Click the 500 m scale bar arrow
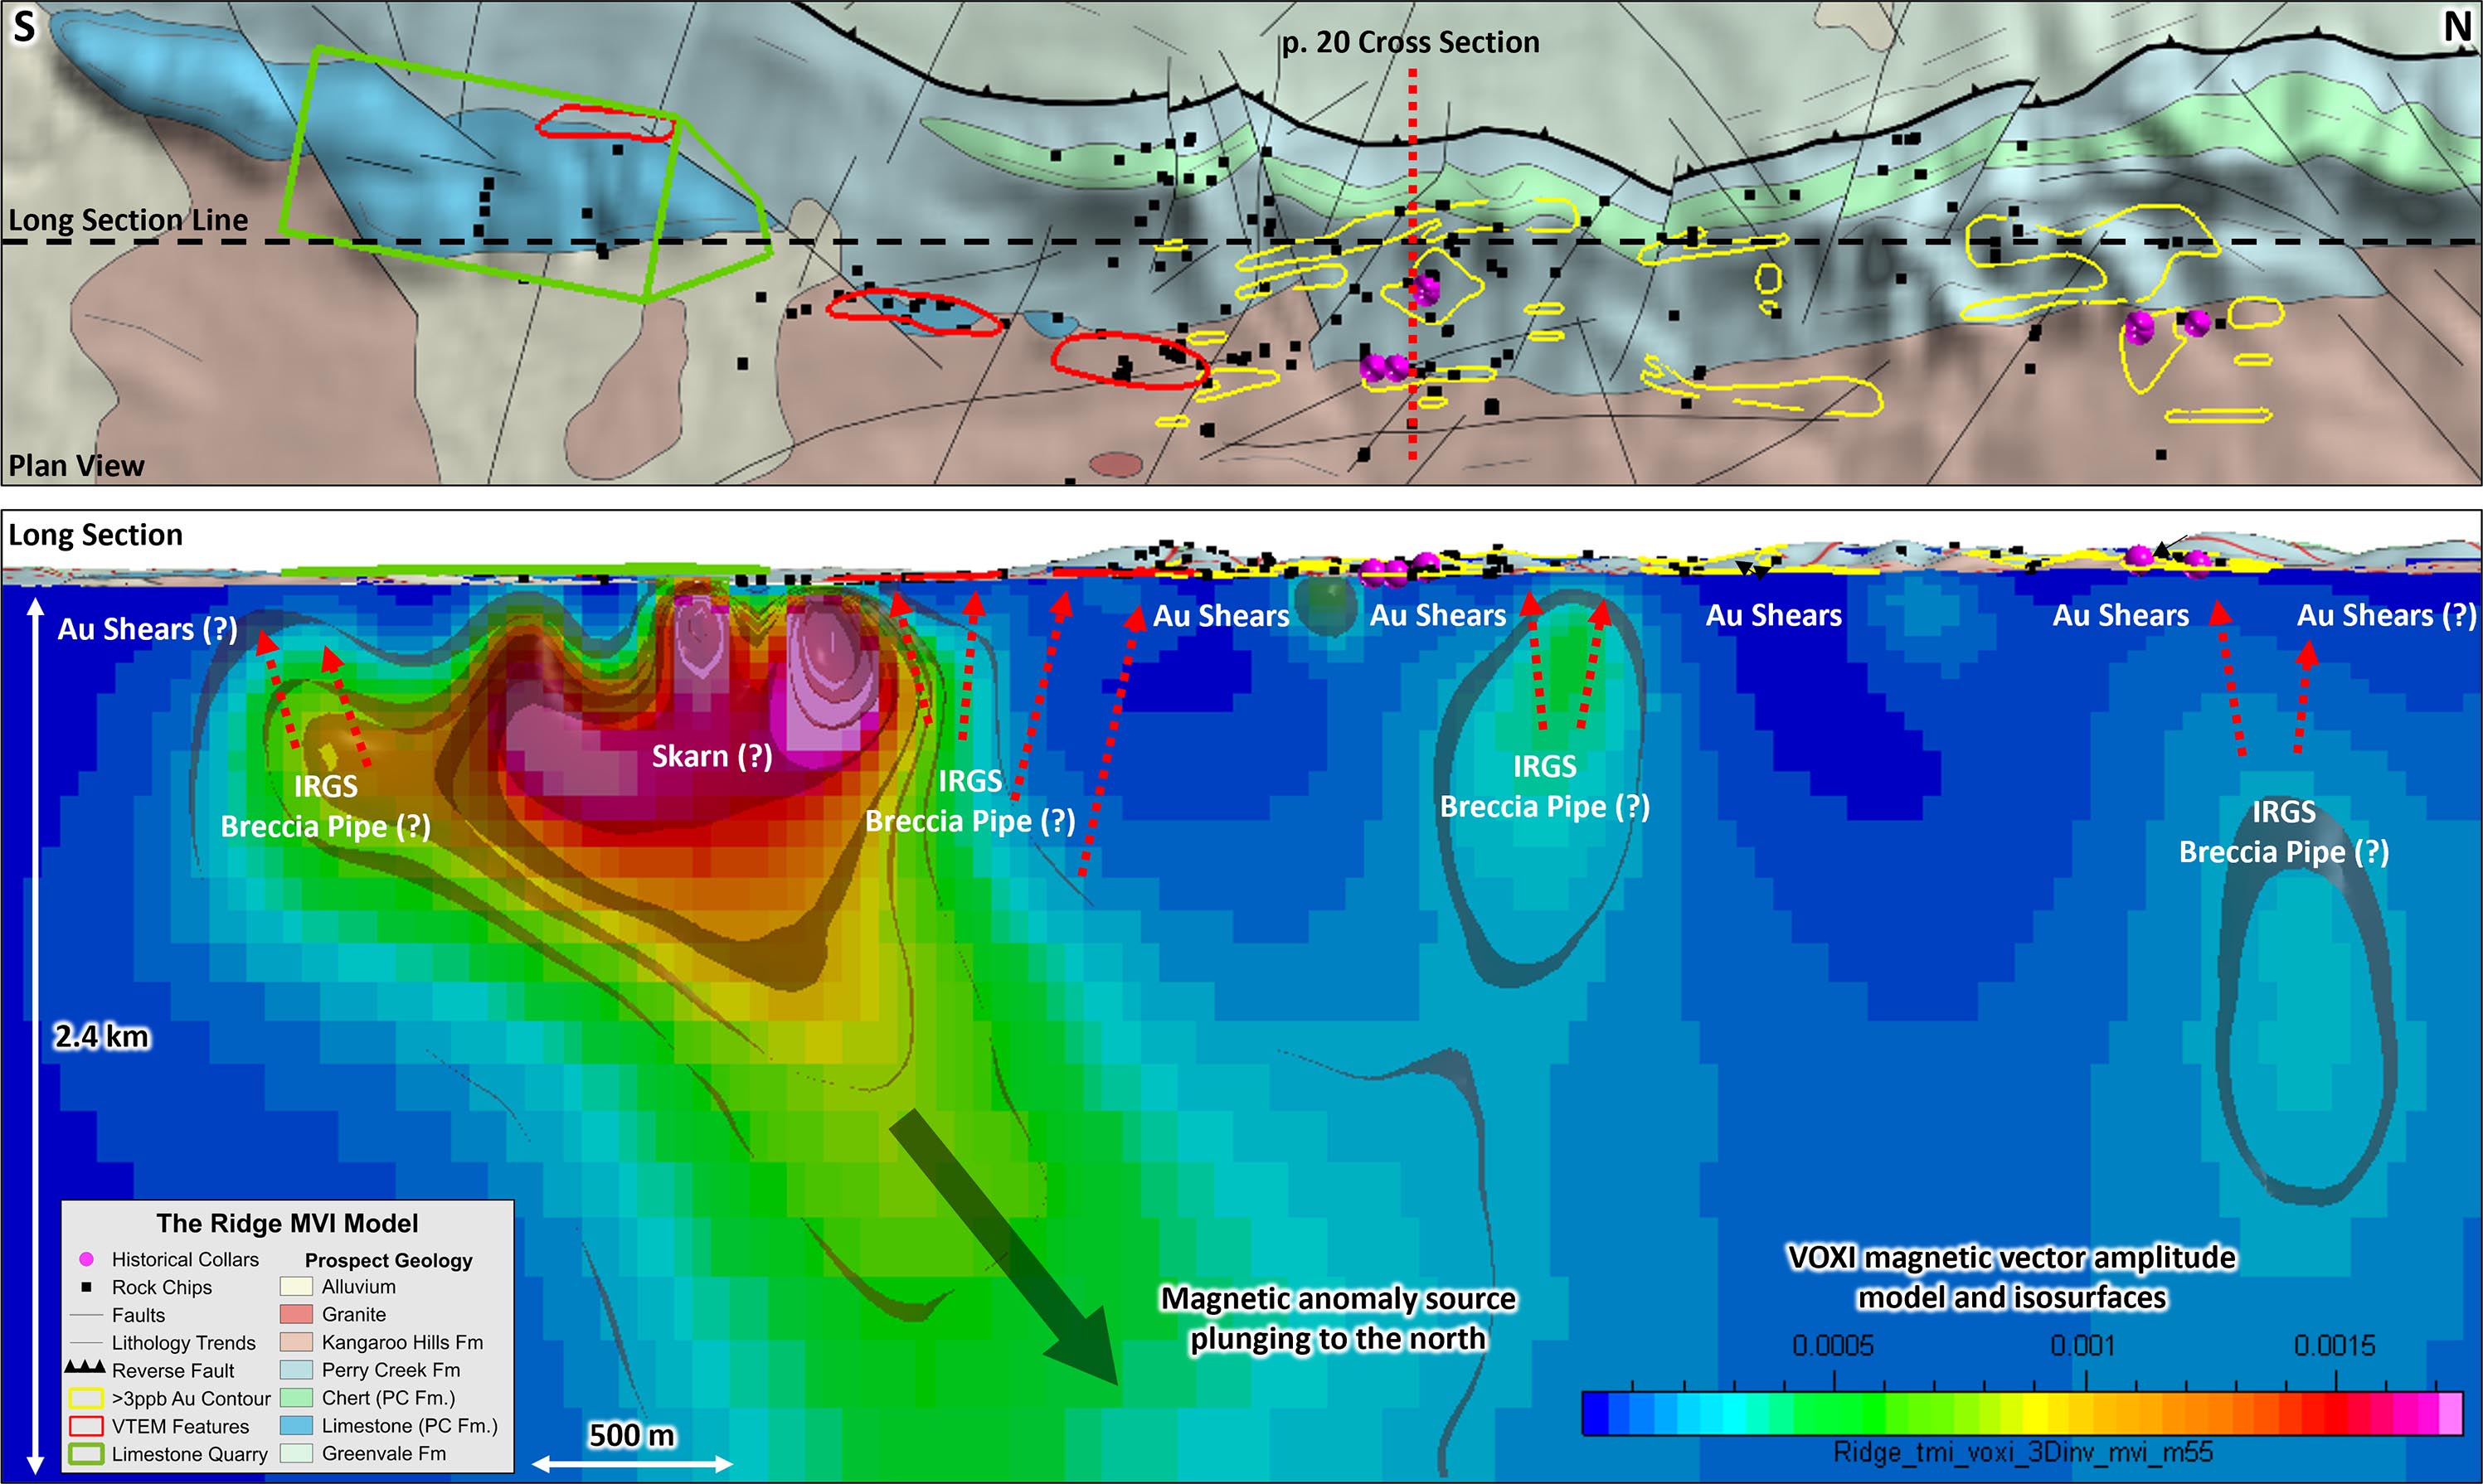The height and width of the screenshot is (1484, 2483). tap(632, 1464)
